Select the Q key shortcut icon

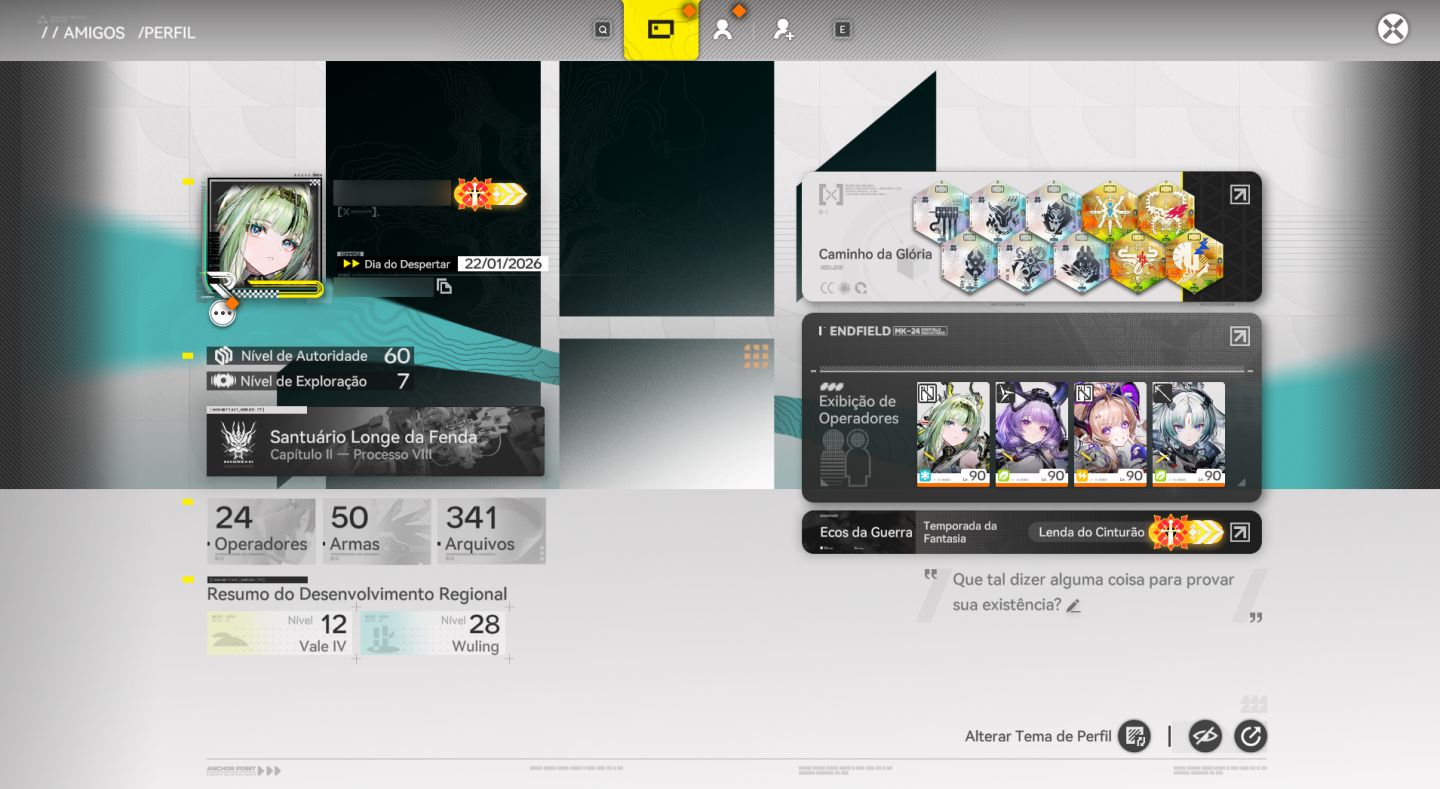point(602,30)
